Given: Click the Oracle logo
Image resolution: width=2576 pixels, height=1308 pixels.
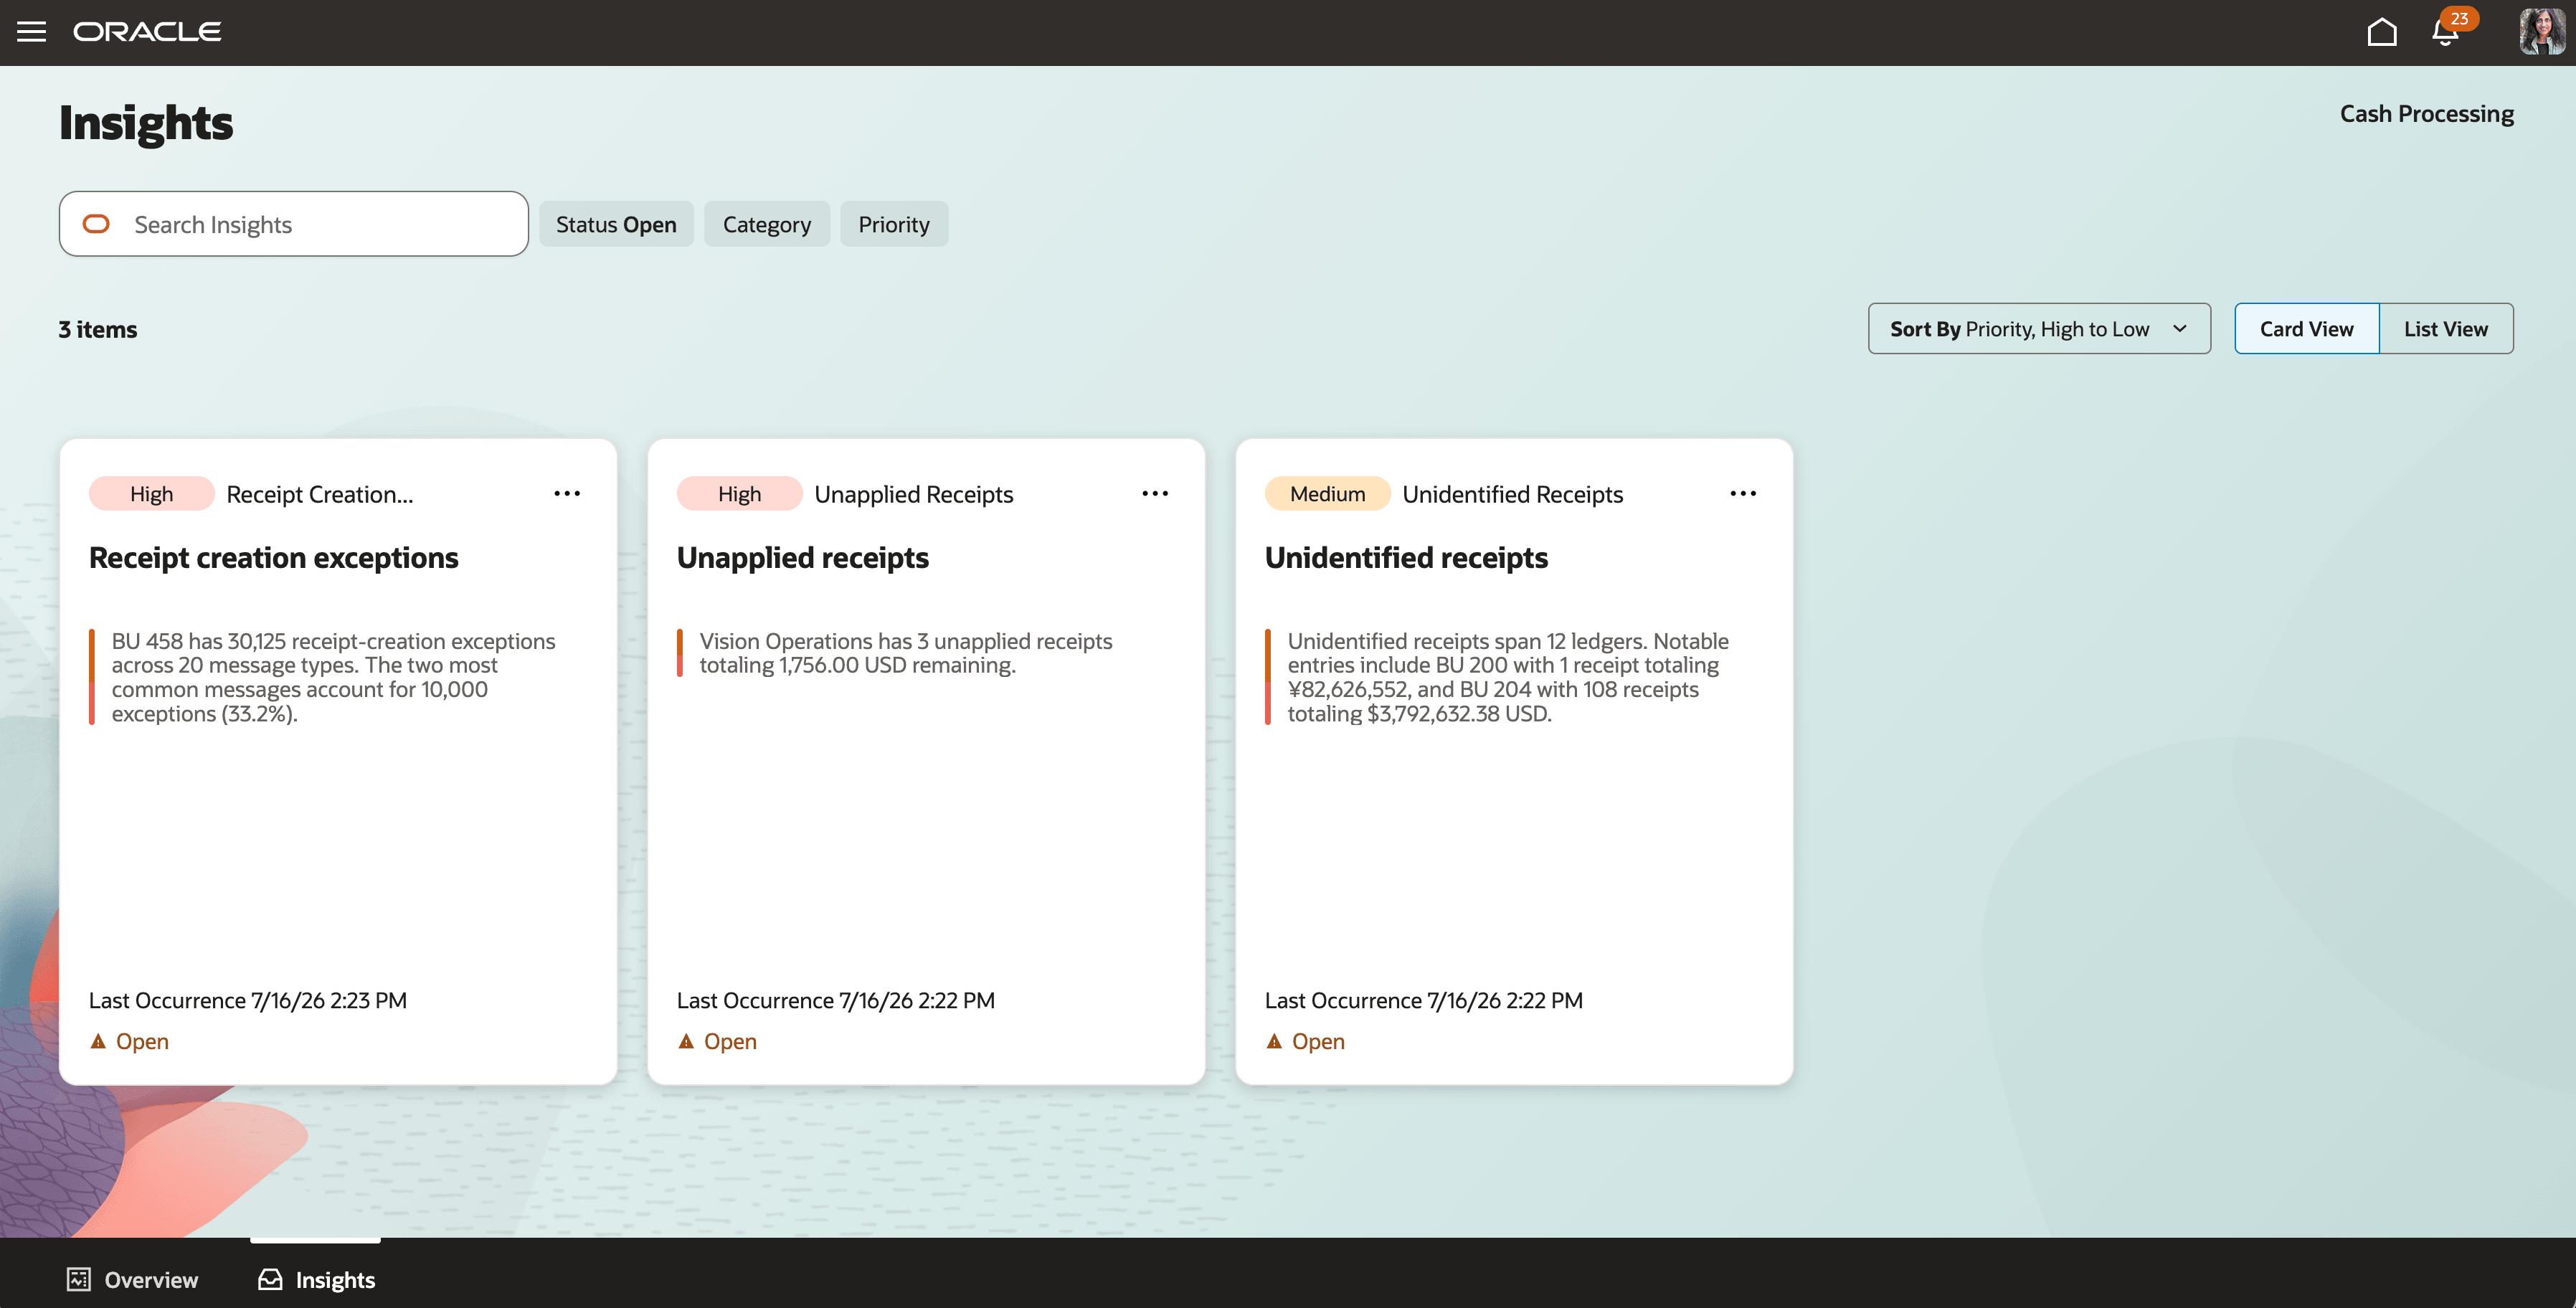Looking at the screenshot, I should [x=147, y=32].
